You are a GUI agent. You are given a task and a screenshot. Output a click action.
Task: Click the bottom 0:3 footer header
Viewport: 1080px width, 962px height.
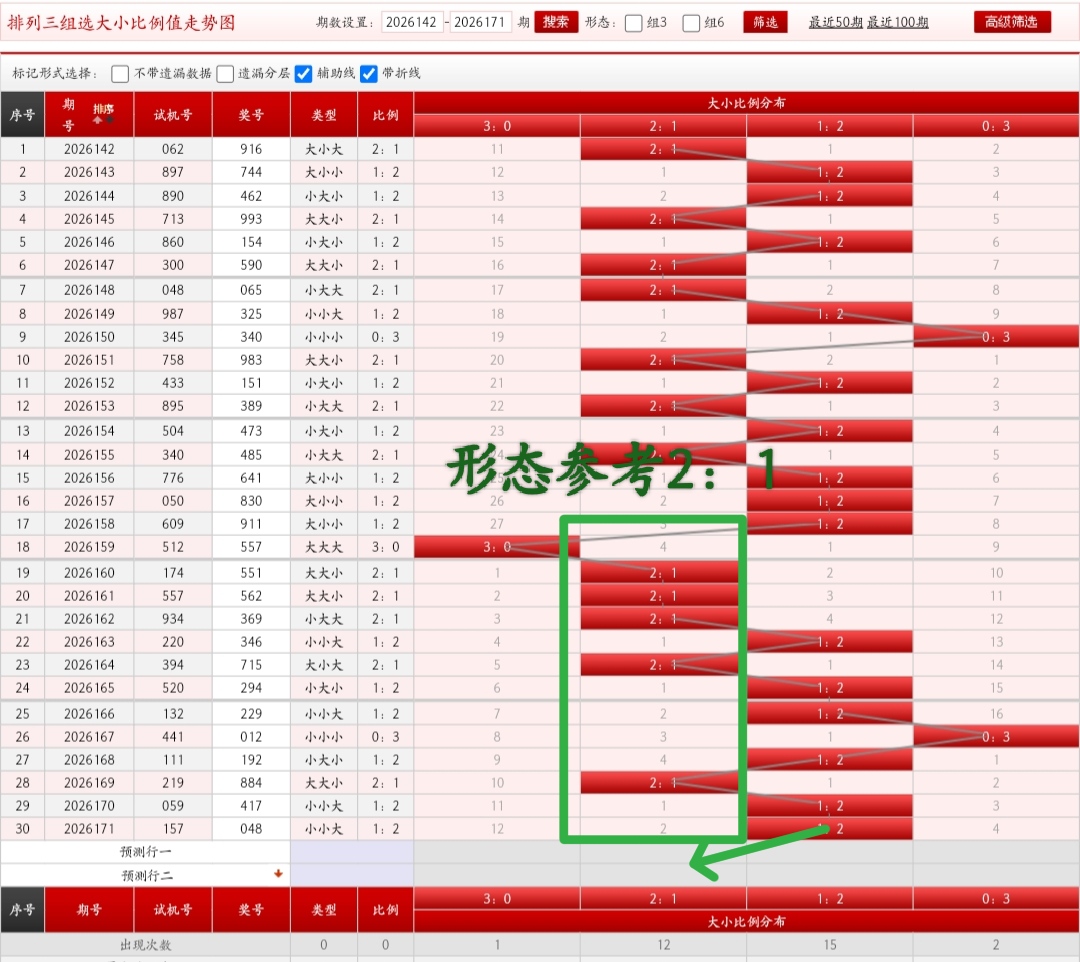click(x=996, y=899)
